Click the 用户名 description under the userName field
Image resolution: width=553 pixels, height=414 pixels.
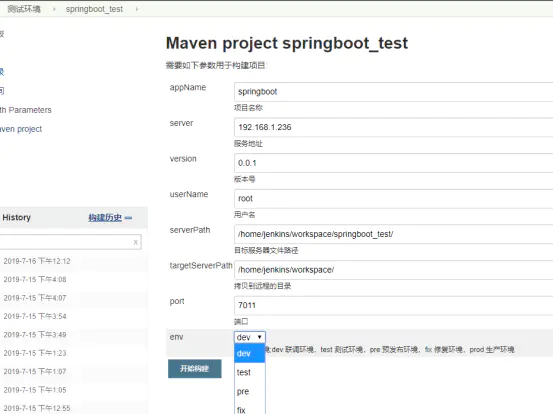point(245,215)
